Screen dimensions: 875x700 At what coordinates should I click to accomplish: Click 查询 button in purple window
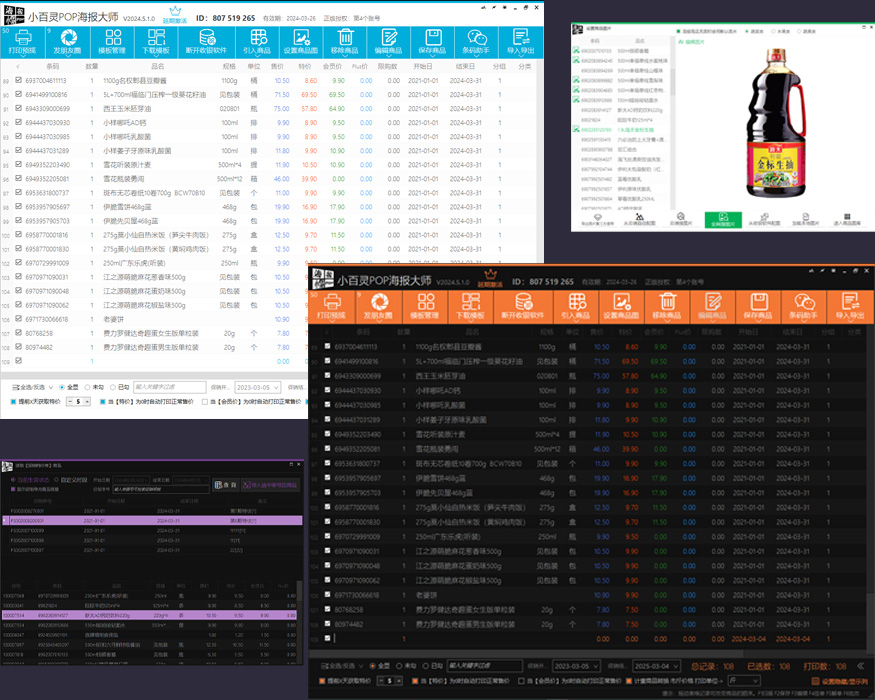pos(226,485)
